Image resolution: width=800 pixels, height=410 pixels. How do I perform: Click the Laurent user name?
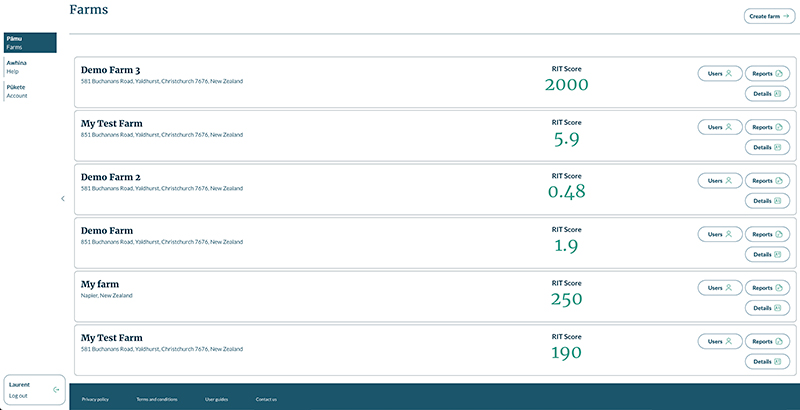[19, 385]
